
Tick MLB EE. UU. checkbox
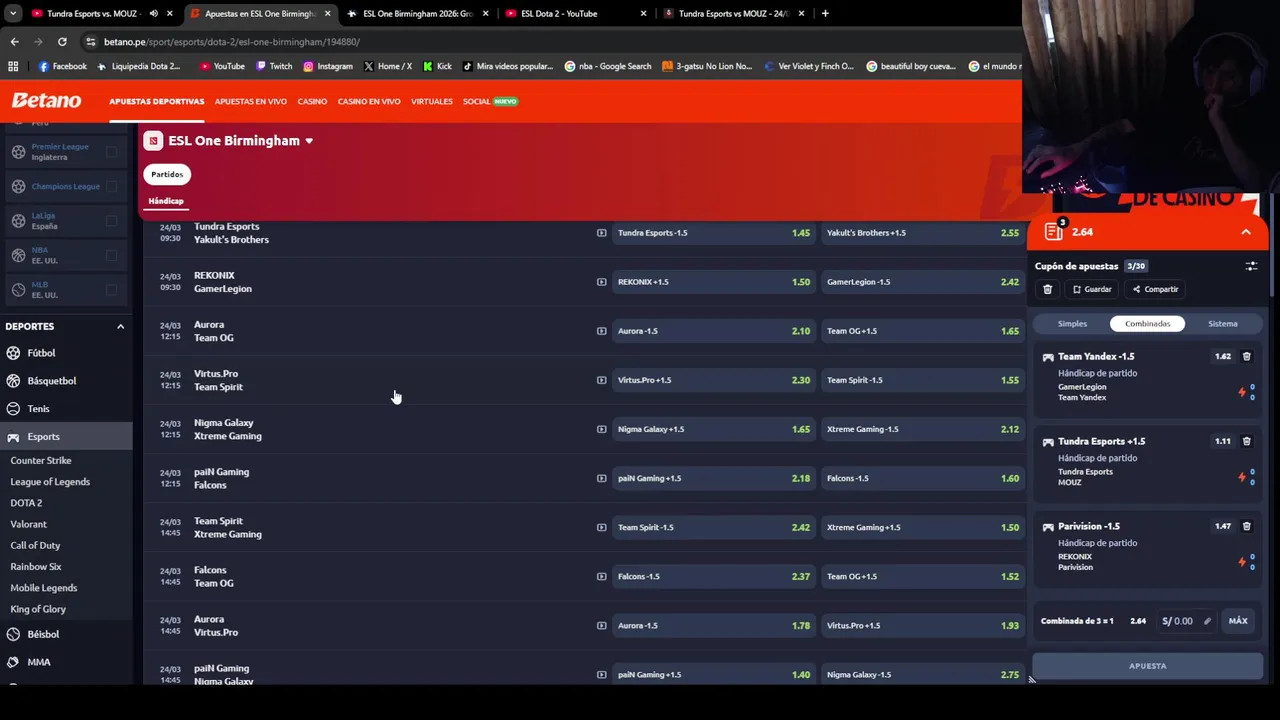click(111, 290)
